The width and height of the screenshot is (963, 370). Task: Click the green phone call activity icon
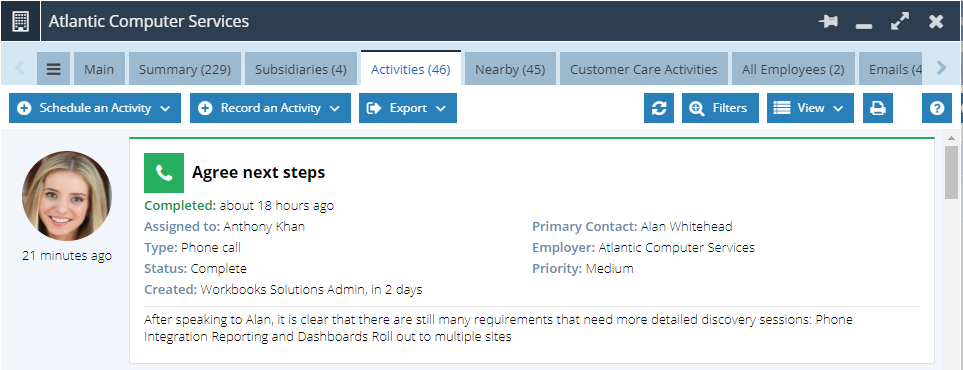coord(164,173)
